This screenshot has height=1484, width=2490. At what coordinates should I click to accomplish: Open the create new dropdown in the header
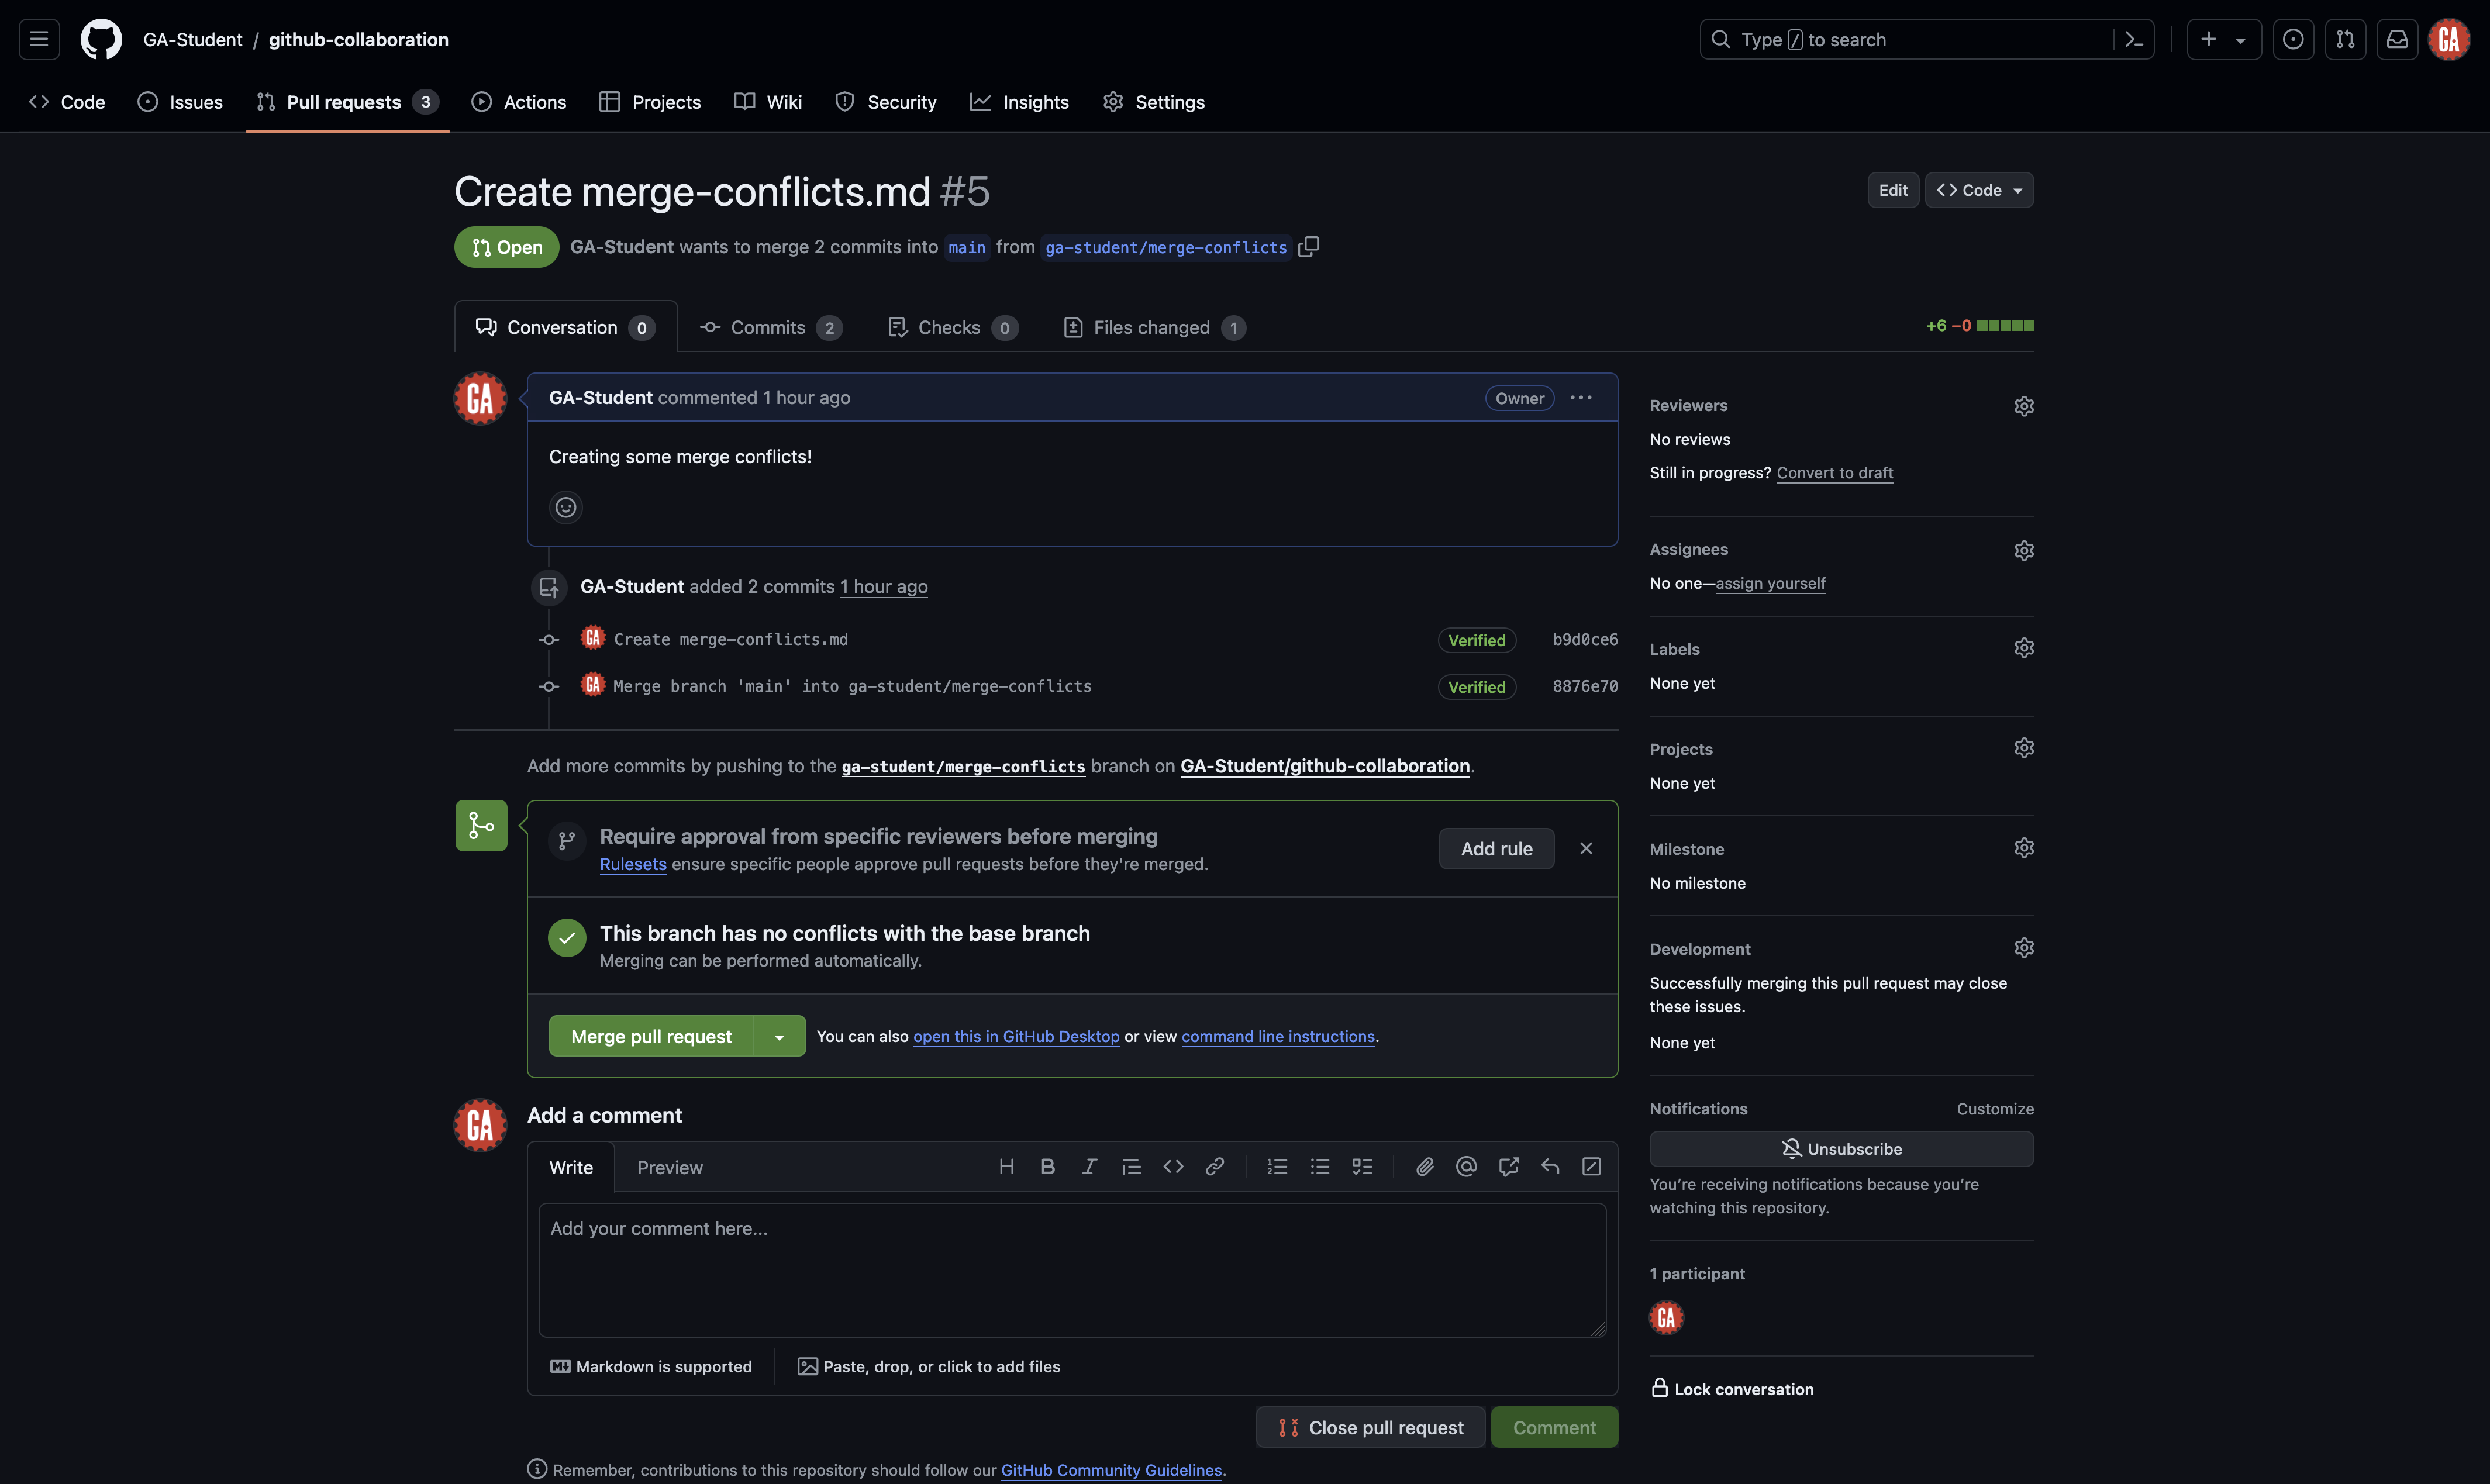coord(2224,39)
